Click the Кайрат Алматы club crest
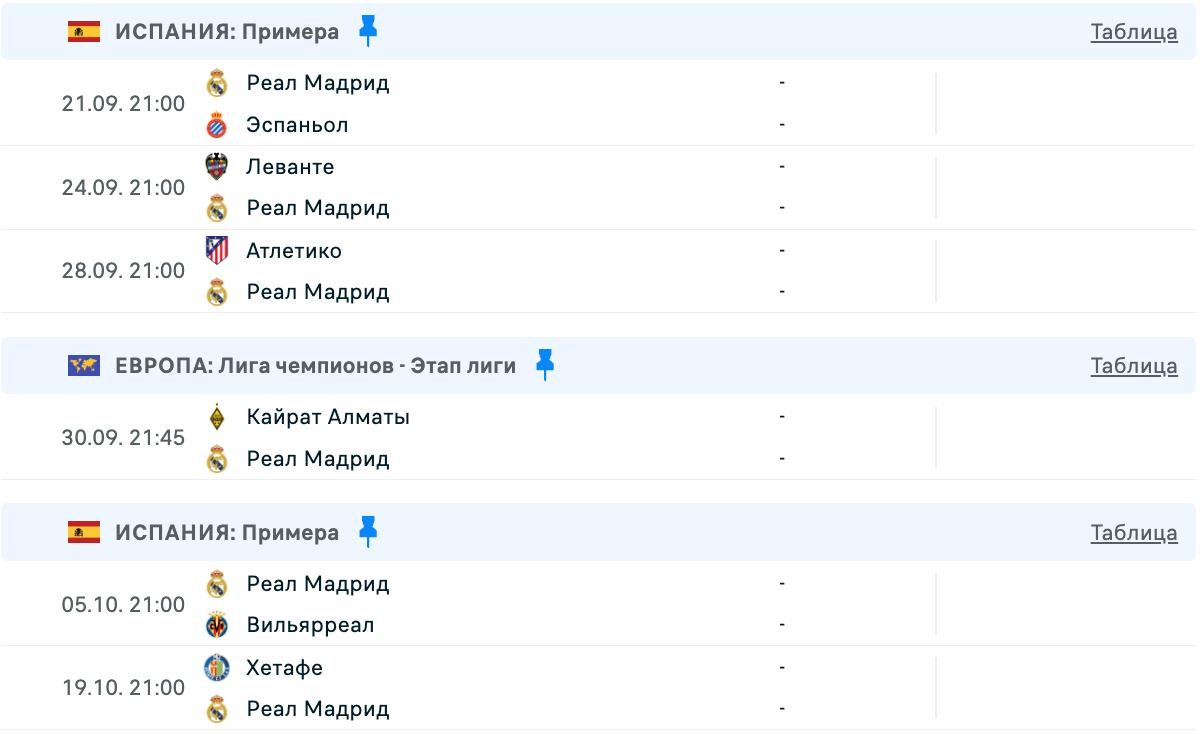The width and height of the screenshot is (1200, 734). (x=217, y=417)
